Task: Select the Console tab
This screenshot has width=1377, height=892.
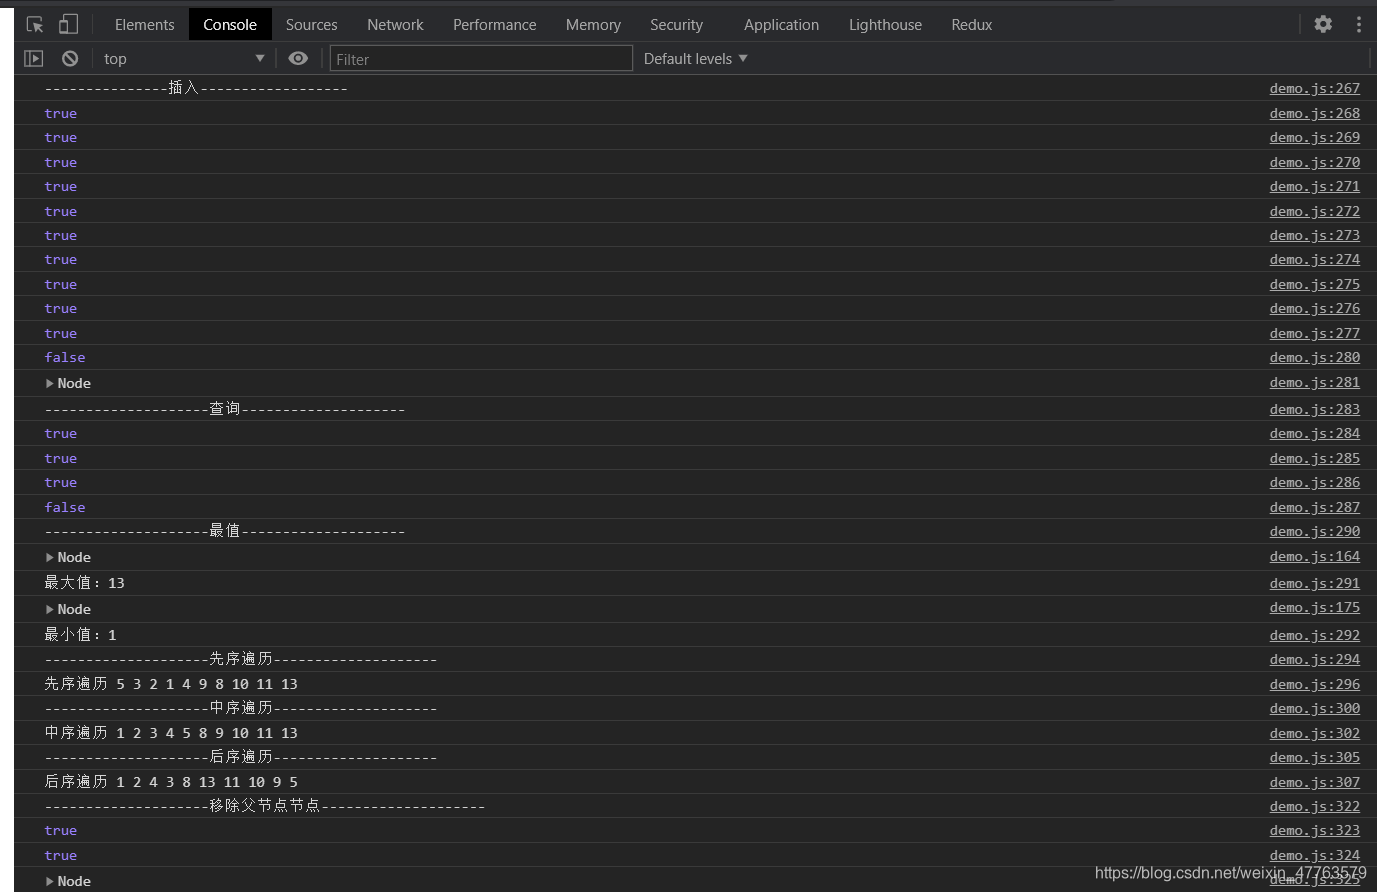Action: point(230,24)
